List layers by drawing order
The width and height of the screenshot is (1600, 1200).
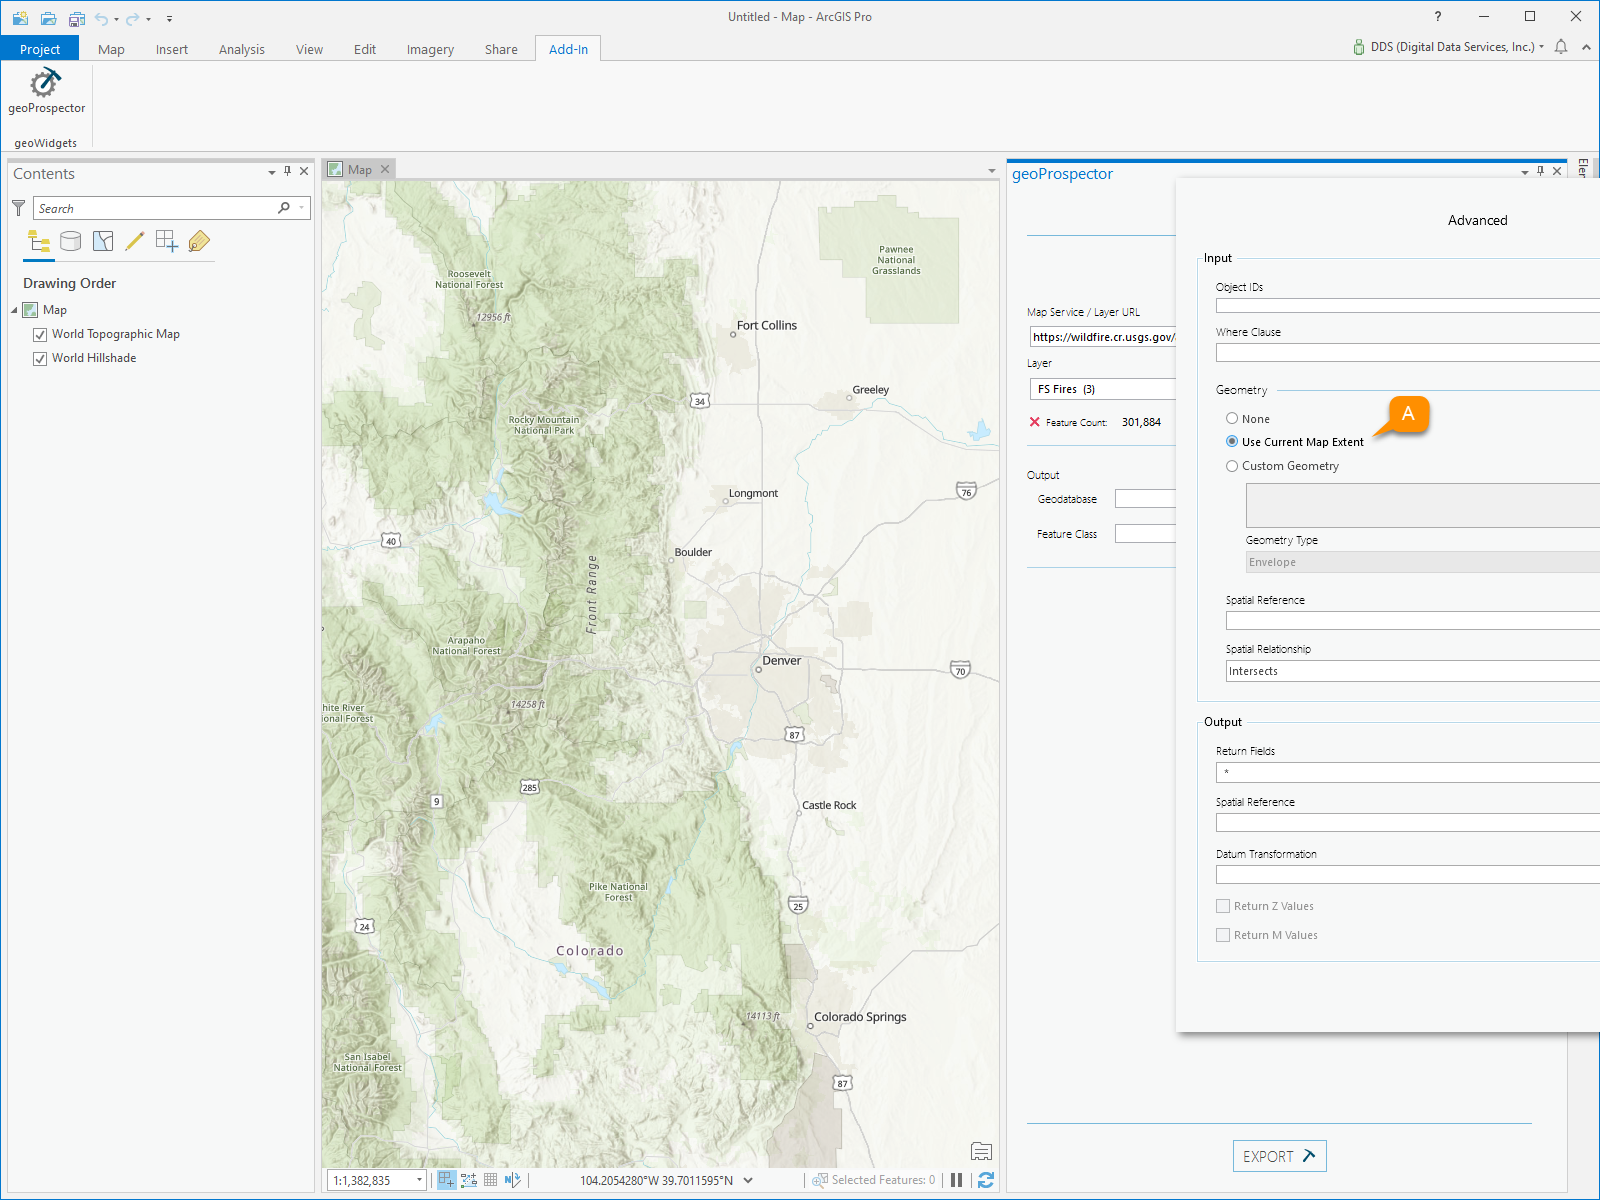[39, 241]
